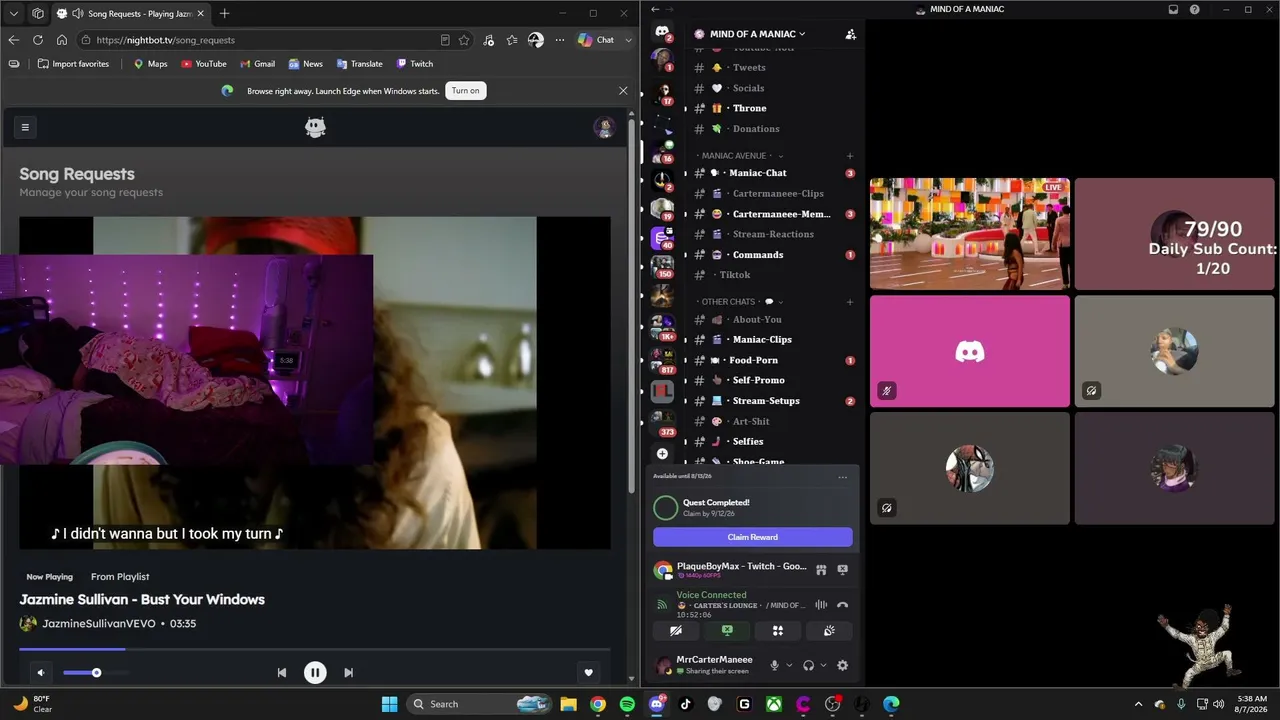Mute the Discord microphone
This screenshot has height=720, width=1280.
[774, 665]
